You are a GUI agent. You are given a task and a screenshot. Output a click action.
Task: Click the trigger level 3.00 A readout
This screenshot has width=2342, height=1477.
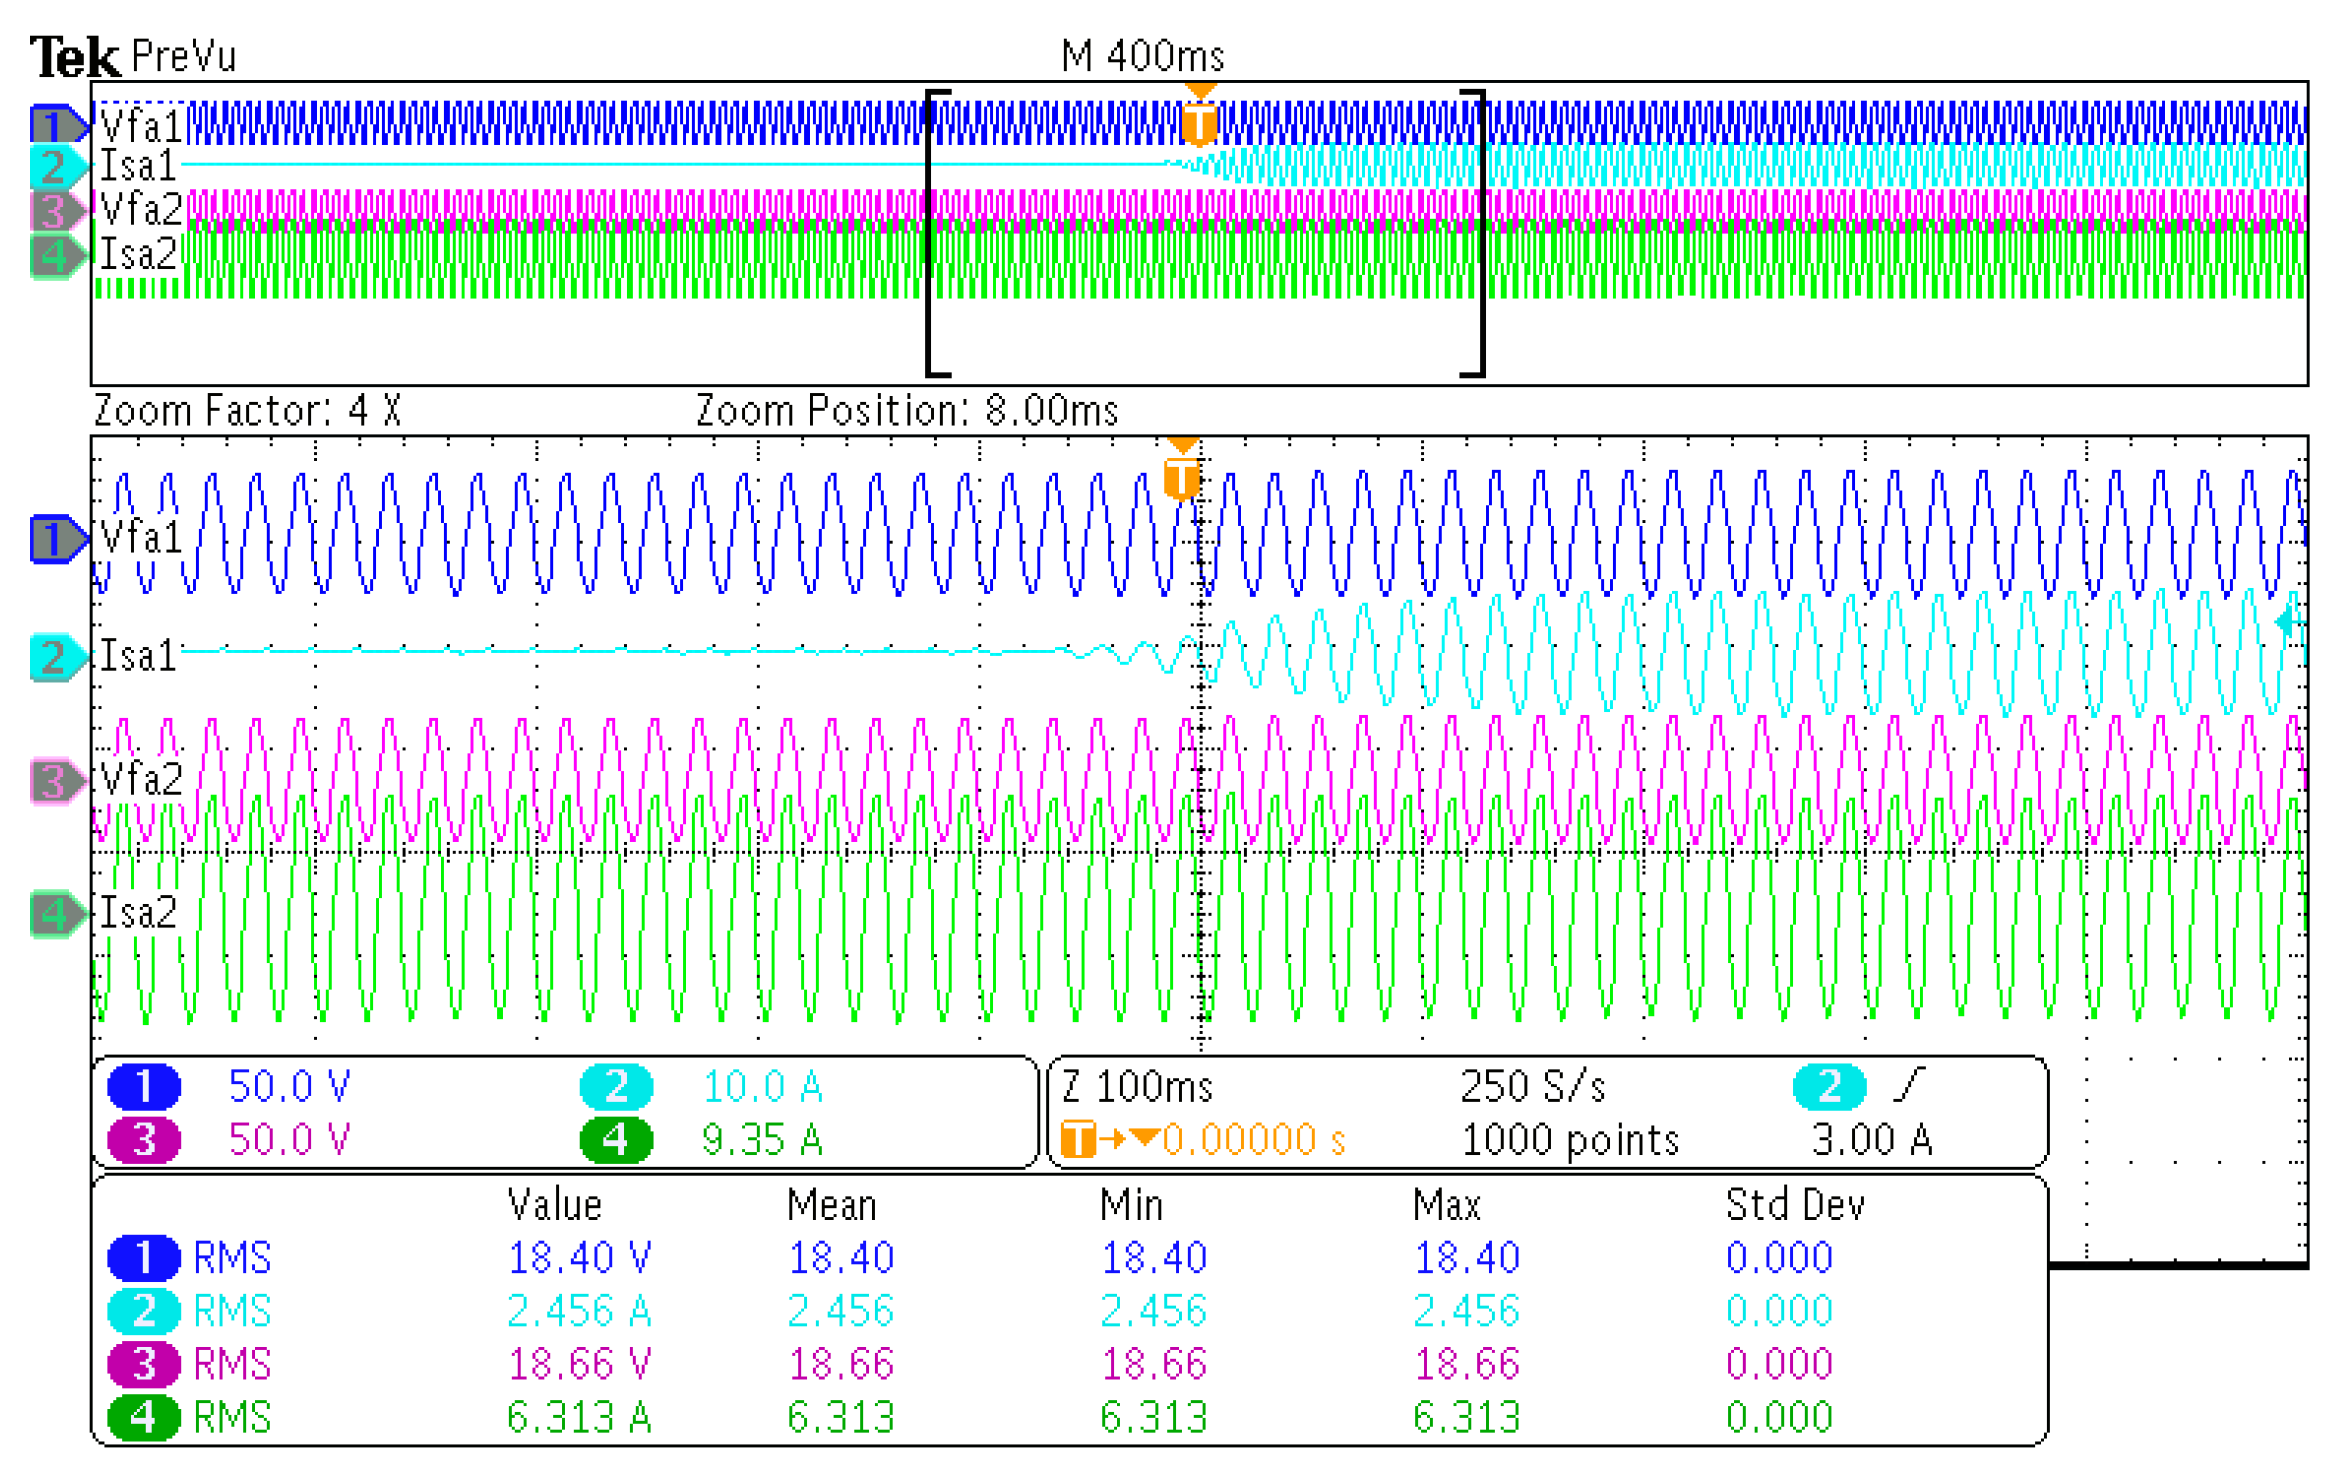point(1871,1140)
